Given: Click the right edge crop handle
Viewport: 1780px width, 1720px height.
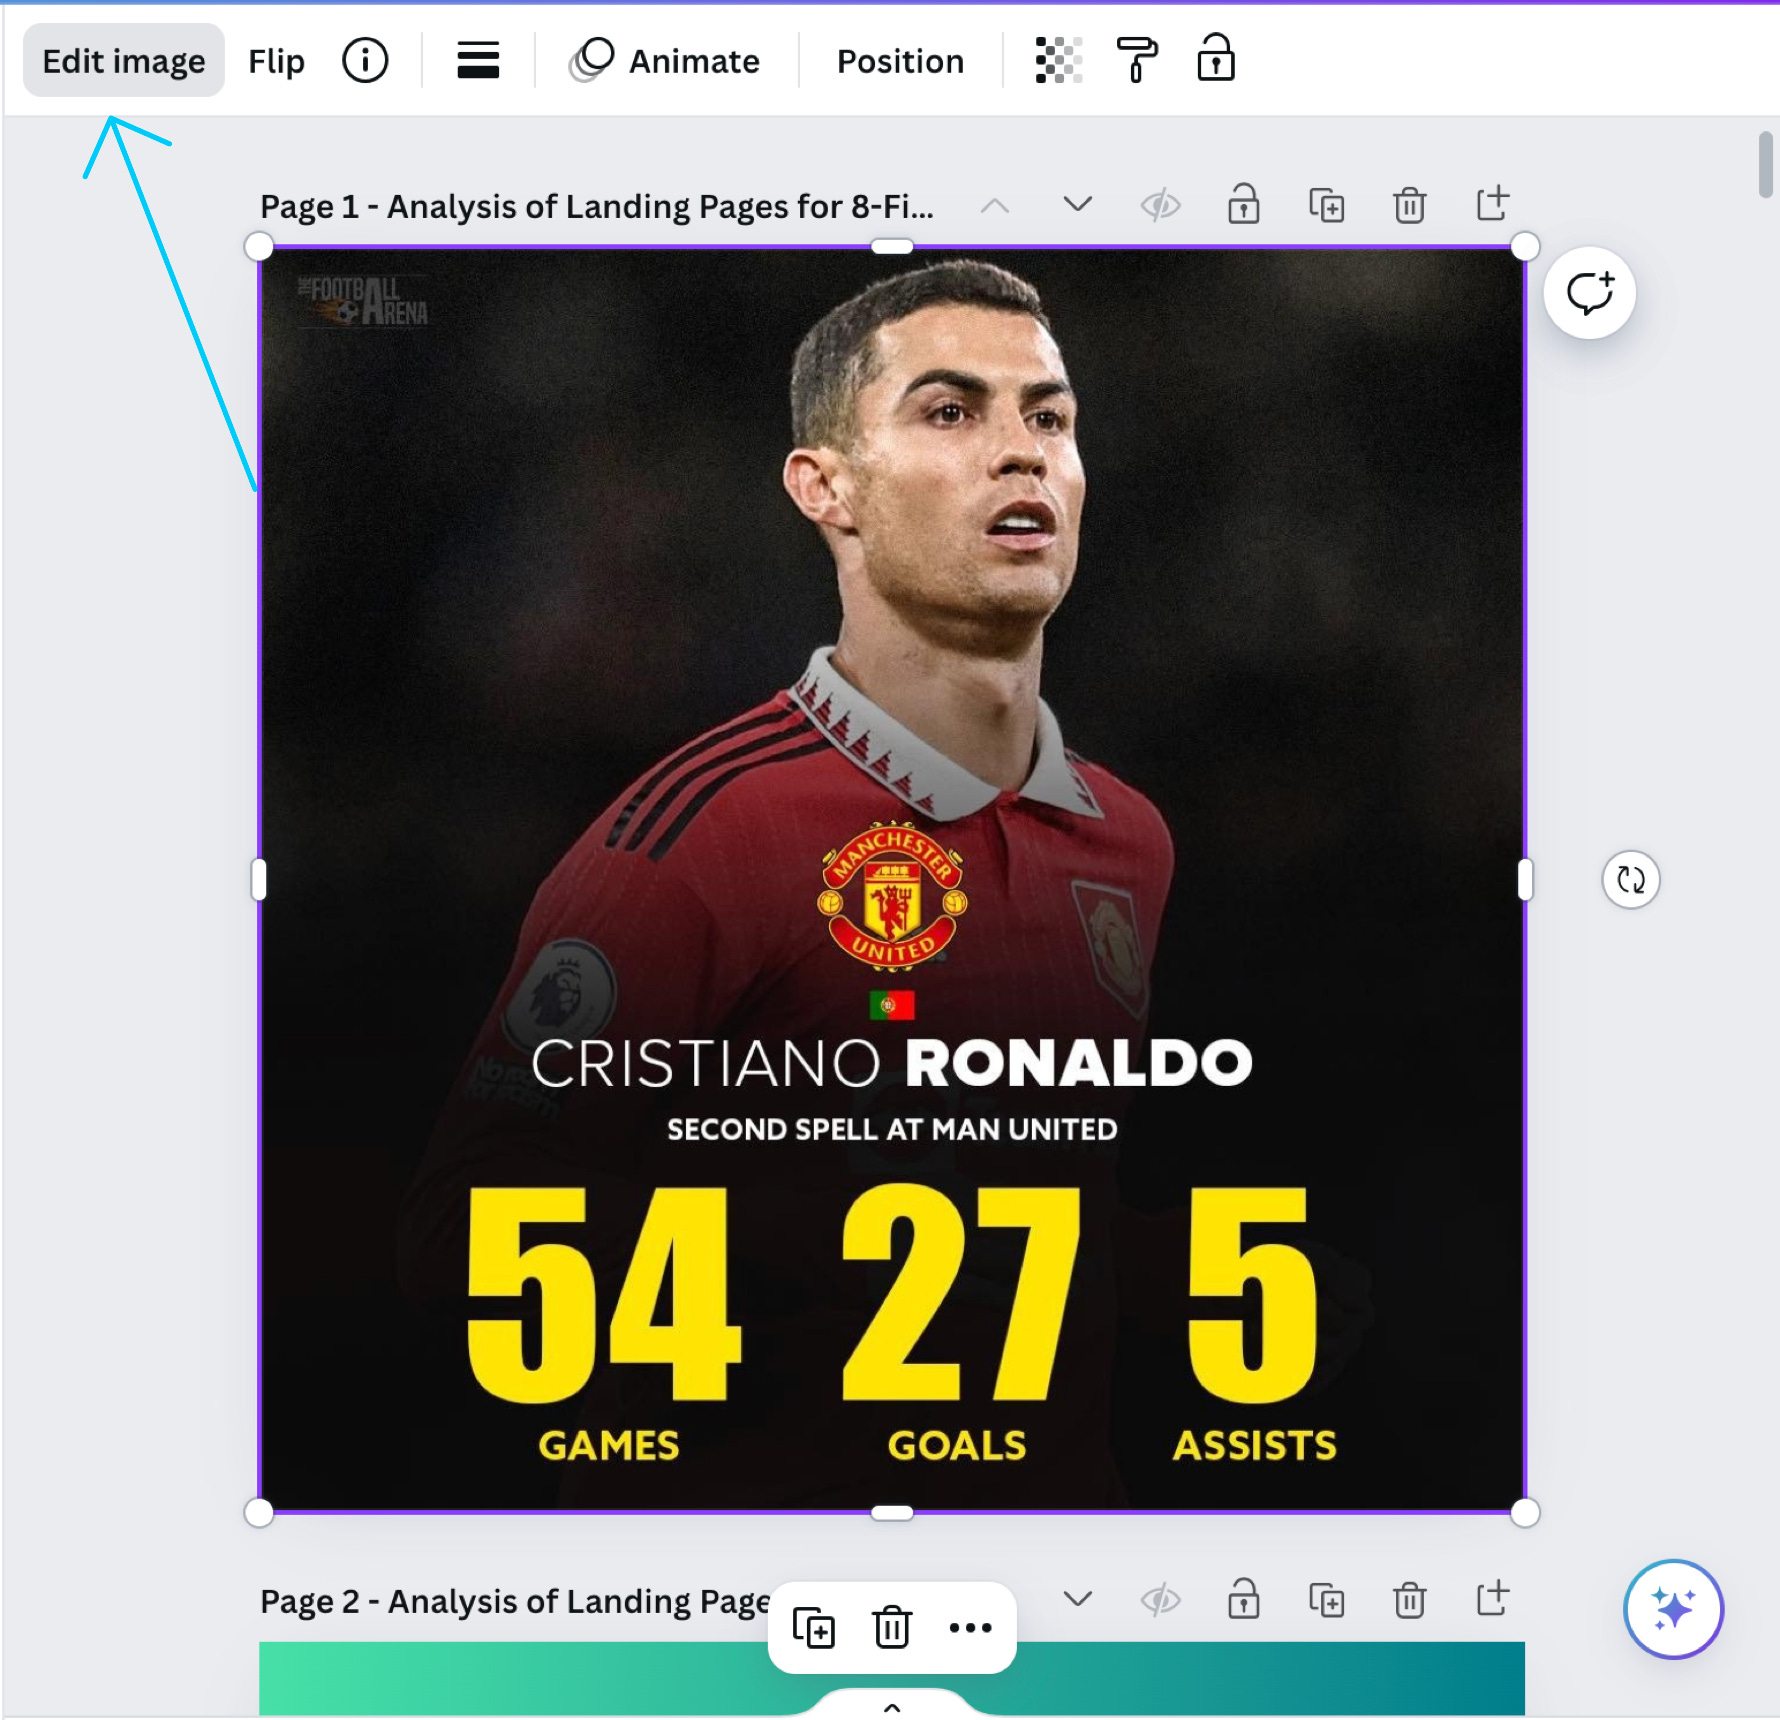Looking at the screenshot, I should 1525,880.
